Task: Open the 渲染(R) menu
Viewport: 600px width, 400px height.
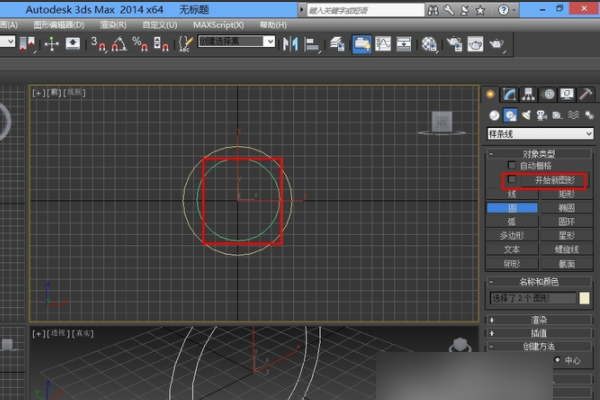Action: (x=113, y=25)
